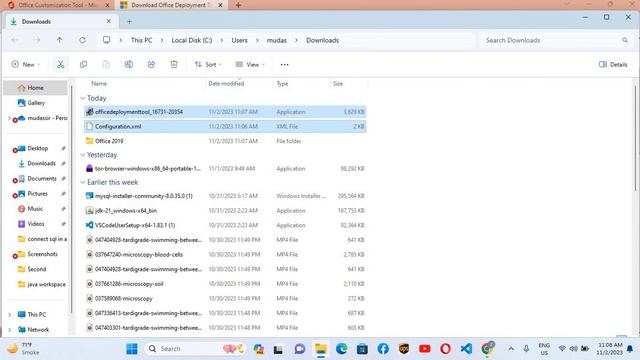Screen dimensions: 640x360
Task: Open Screenshots folder in navigation pane
Action: (x=42, y=254)
